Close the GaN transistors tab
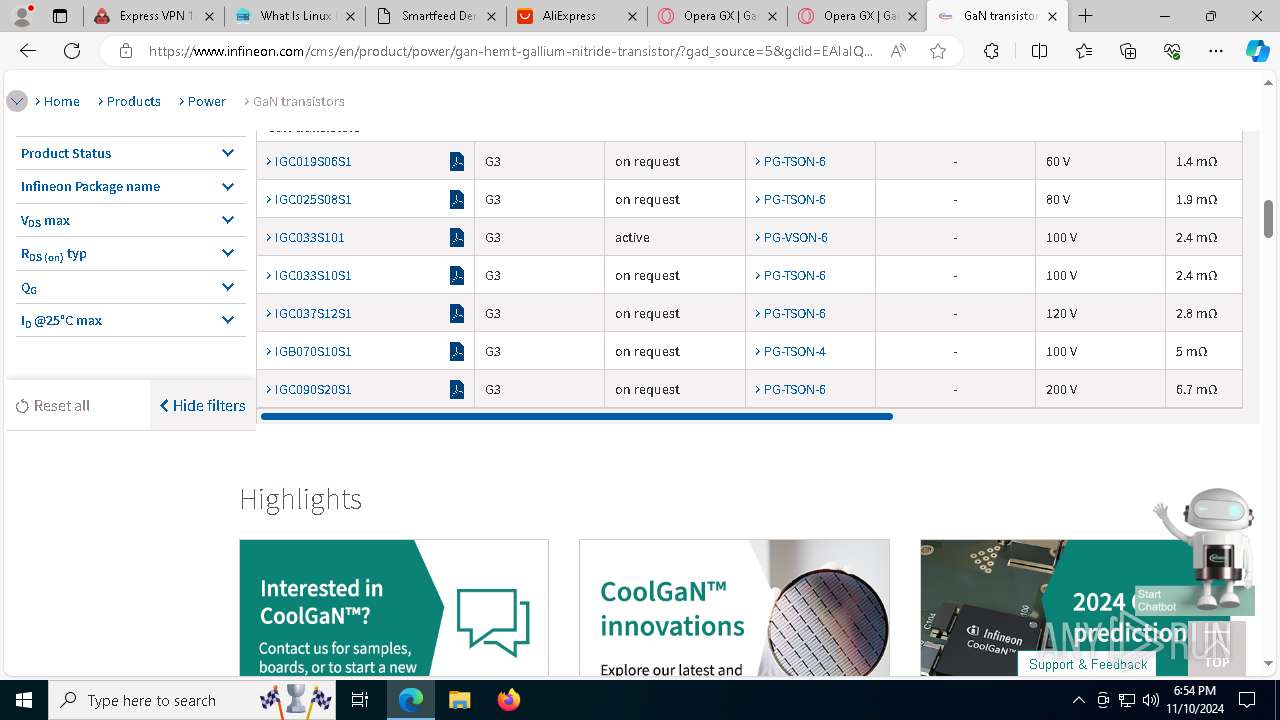Viewport: 1280px width, 720px height. (1052, 16)
